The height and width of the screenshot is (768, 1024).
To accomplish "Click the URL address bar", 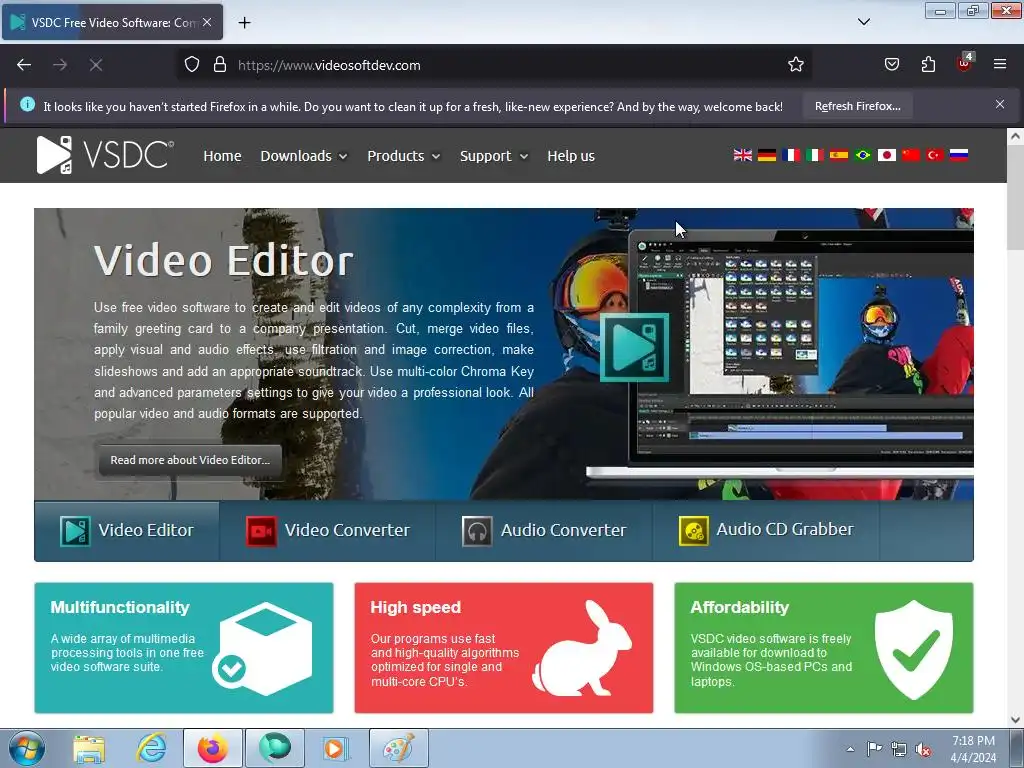I will 496,65.
